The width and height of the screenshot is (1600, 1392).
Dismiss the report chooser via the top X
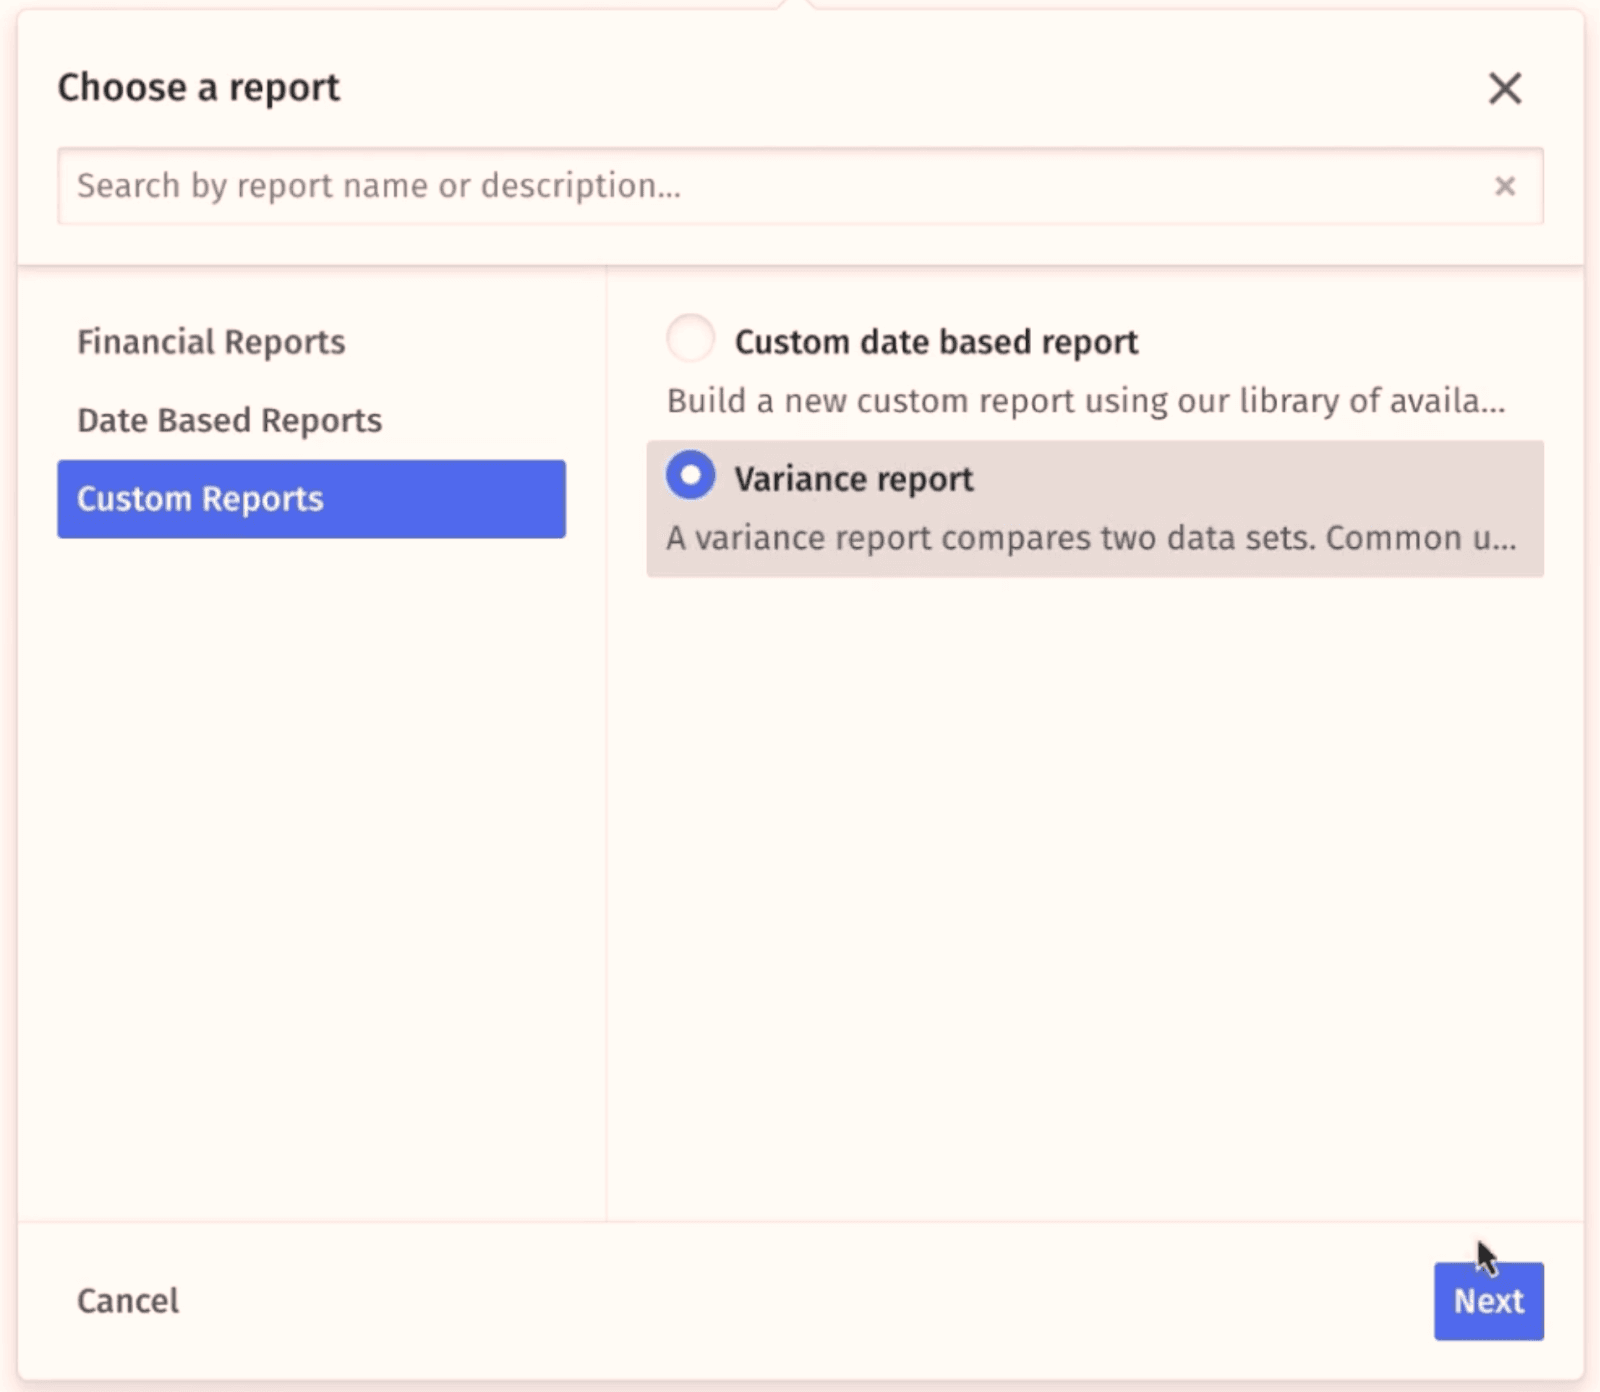pyautogui.click(x=1504, y=88)
